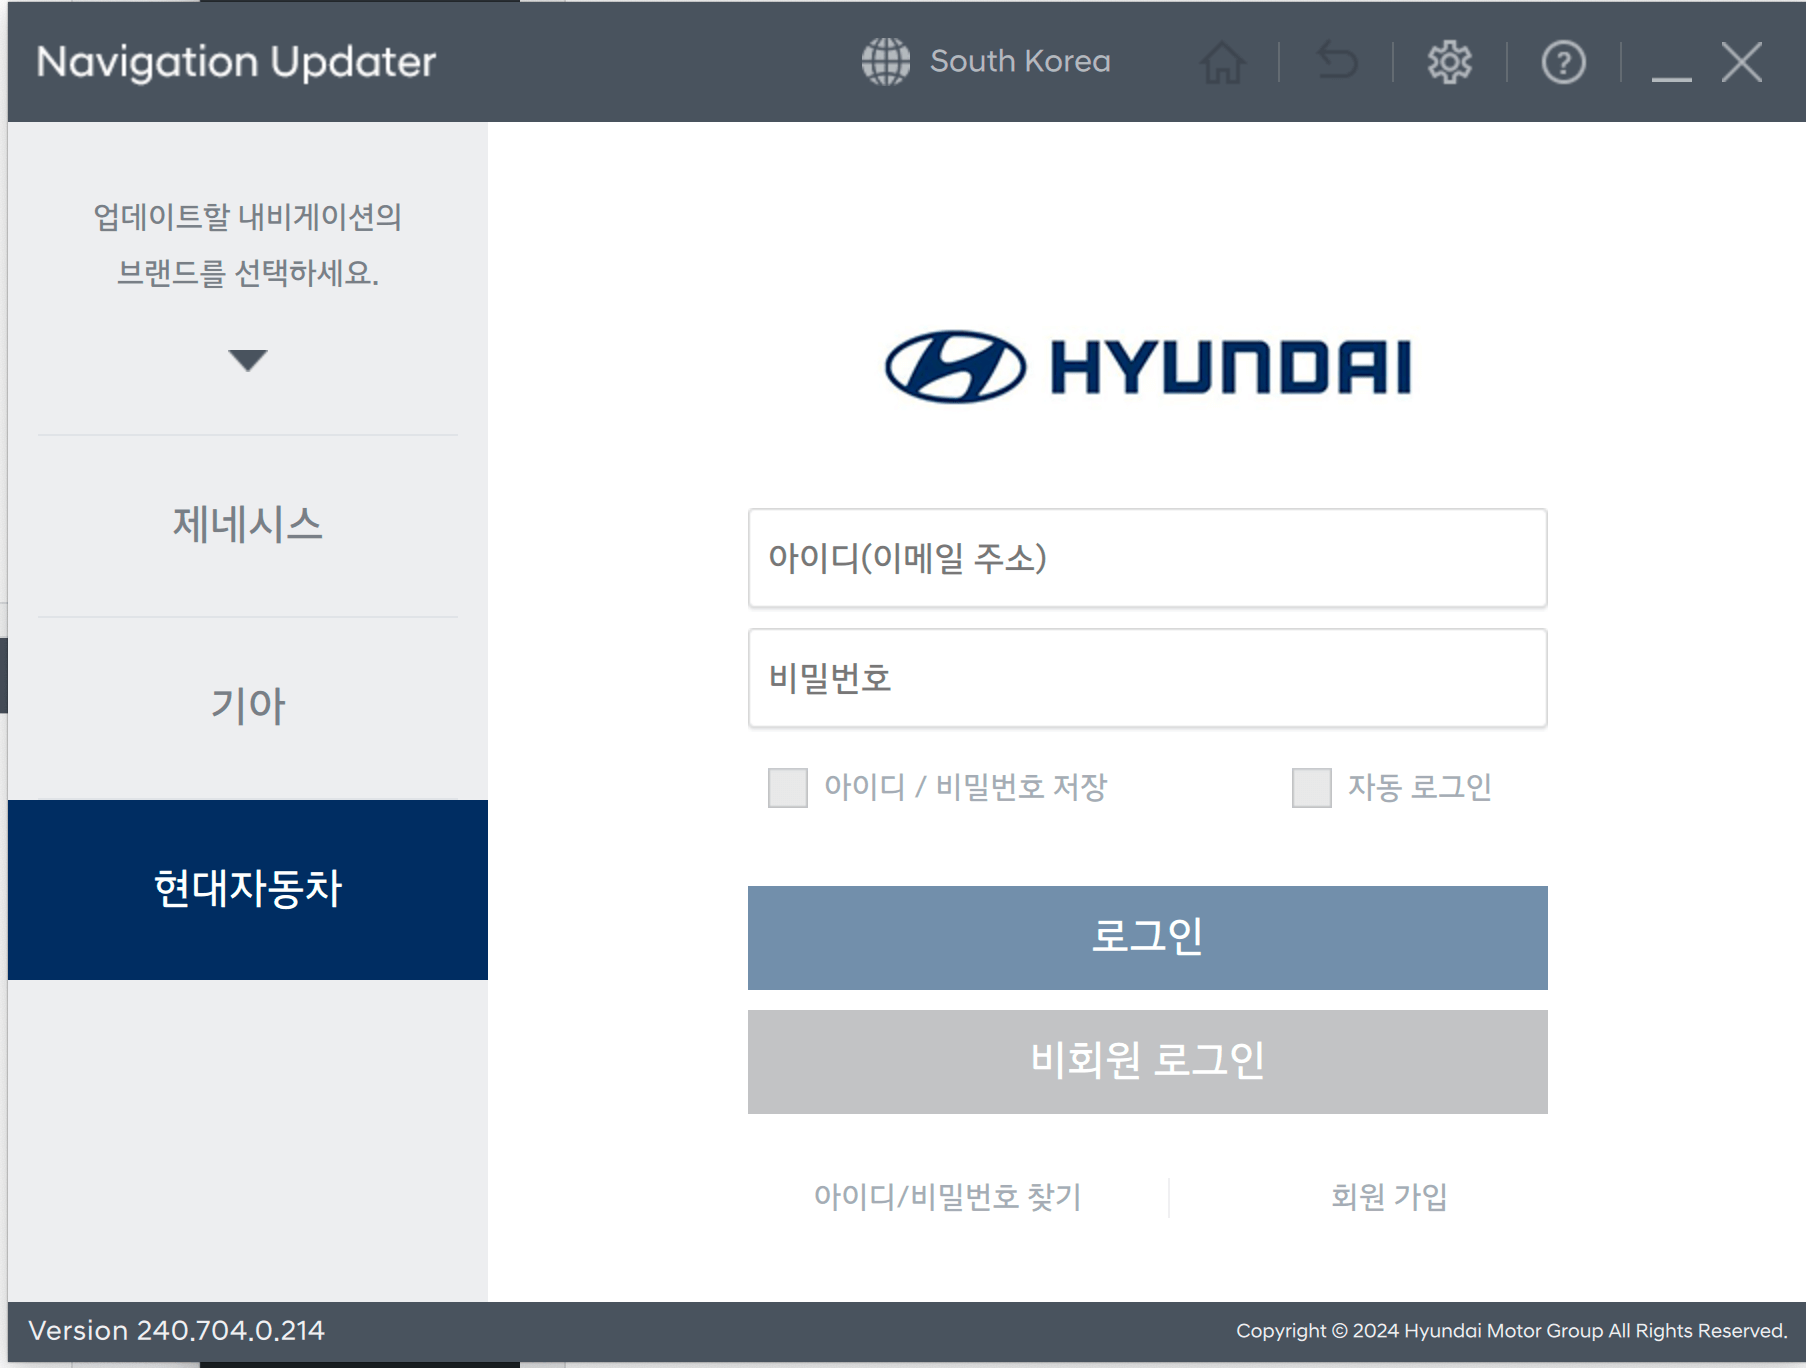
Task: Open the South Korea region selector
Action: point(1020,61)
